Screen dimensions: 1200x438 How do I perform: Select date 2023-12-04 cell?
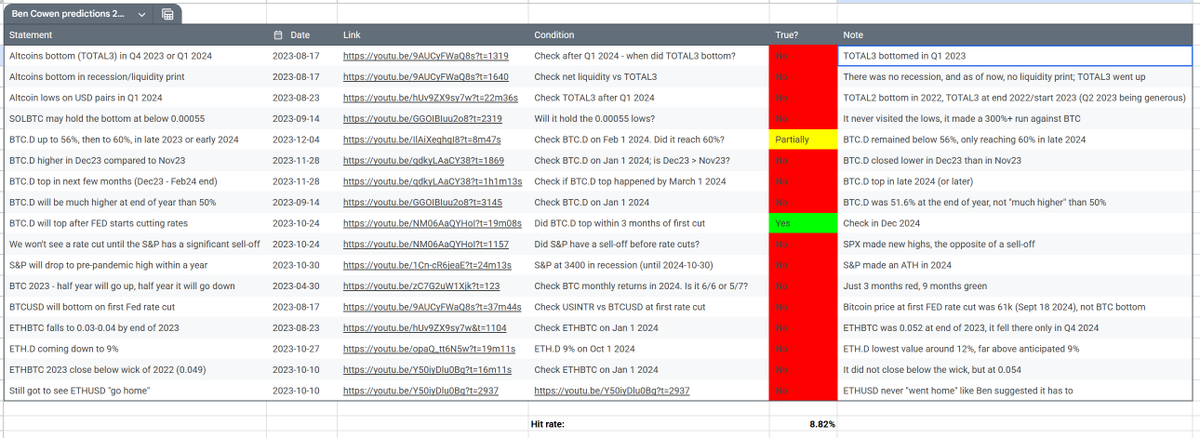tap(301, 139)
